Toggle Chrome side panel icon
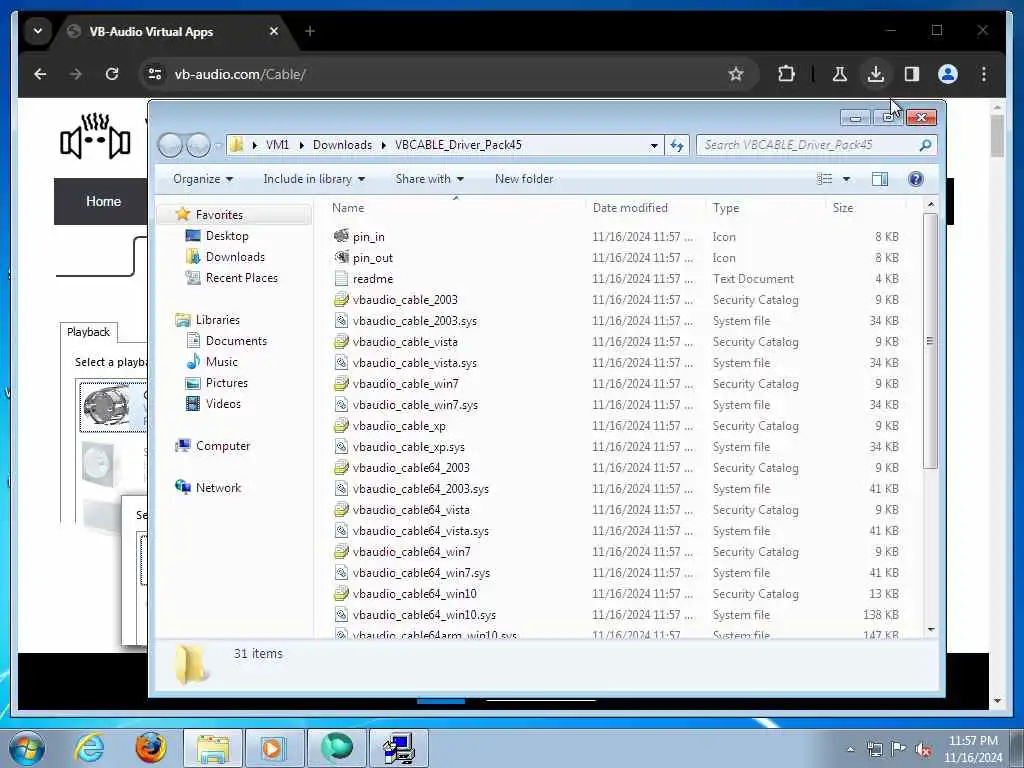1024x768 pixels. pos(912,74)
